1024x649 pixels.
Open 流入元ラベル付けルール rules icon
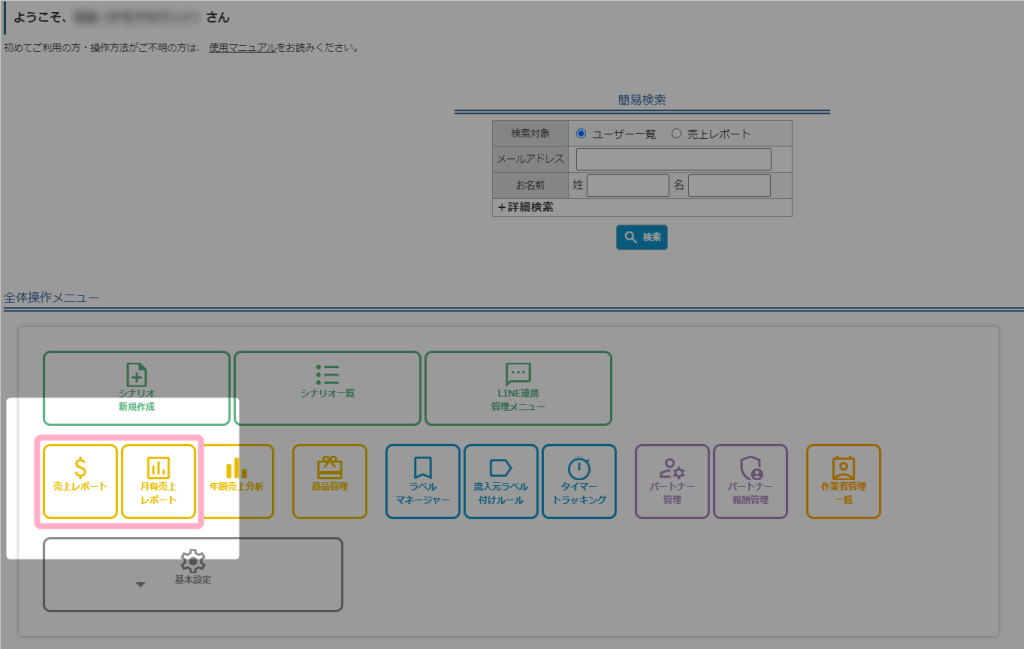[500, 481]
